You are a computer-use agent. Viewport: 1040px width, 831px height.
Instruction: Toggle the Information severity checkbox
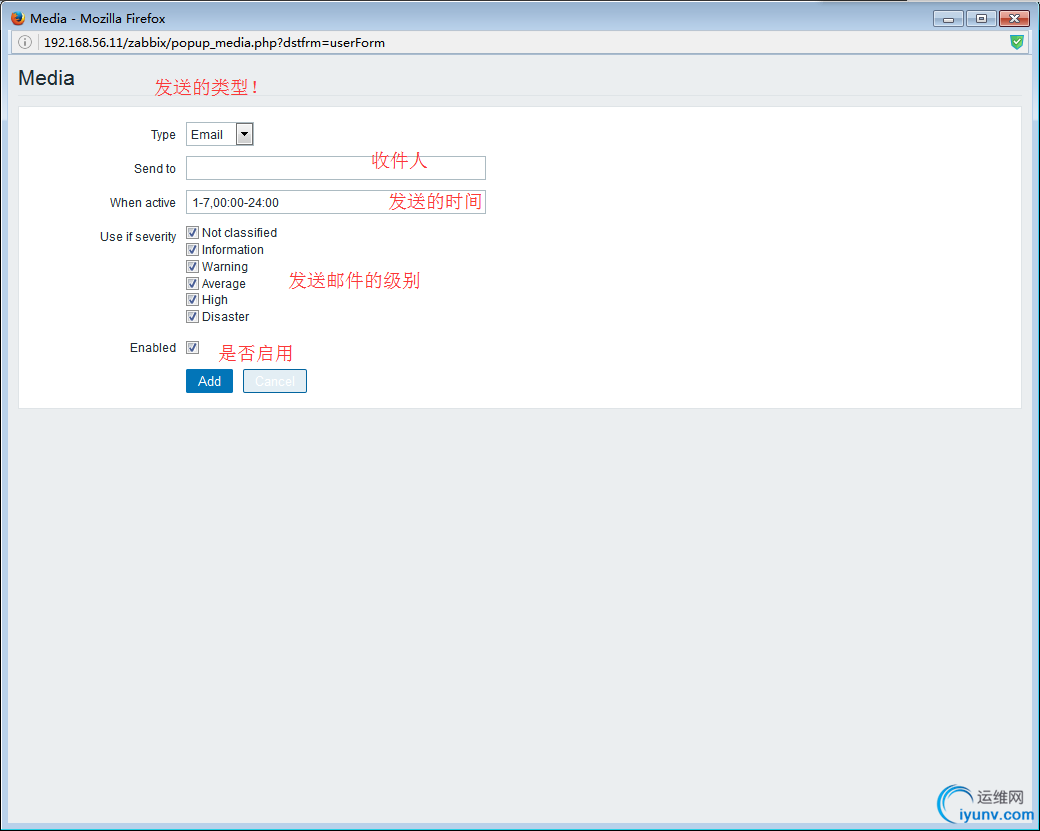pyautogui.click(x=192, y=250)
